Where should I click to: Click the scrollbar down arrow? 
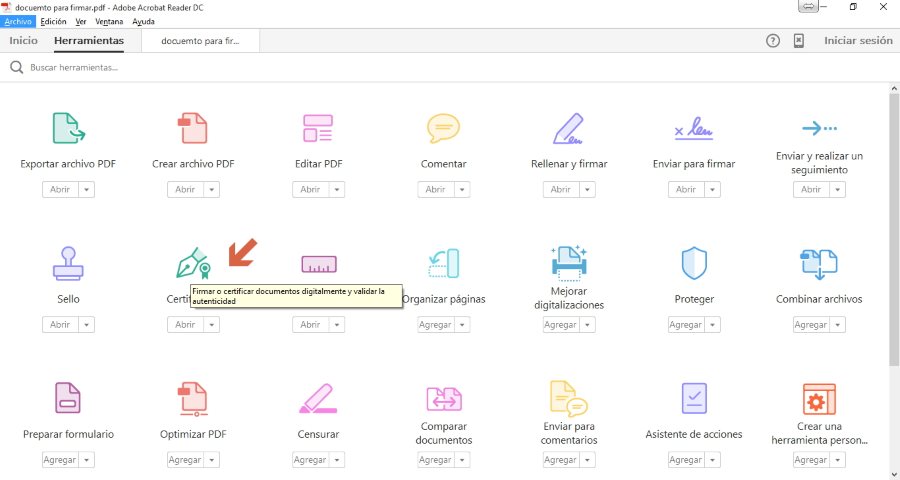894,474
